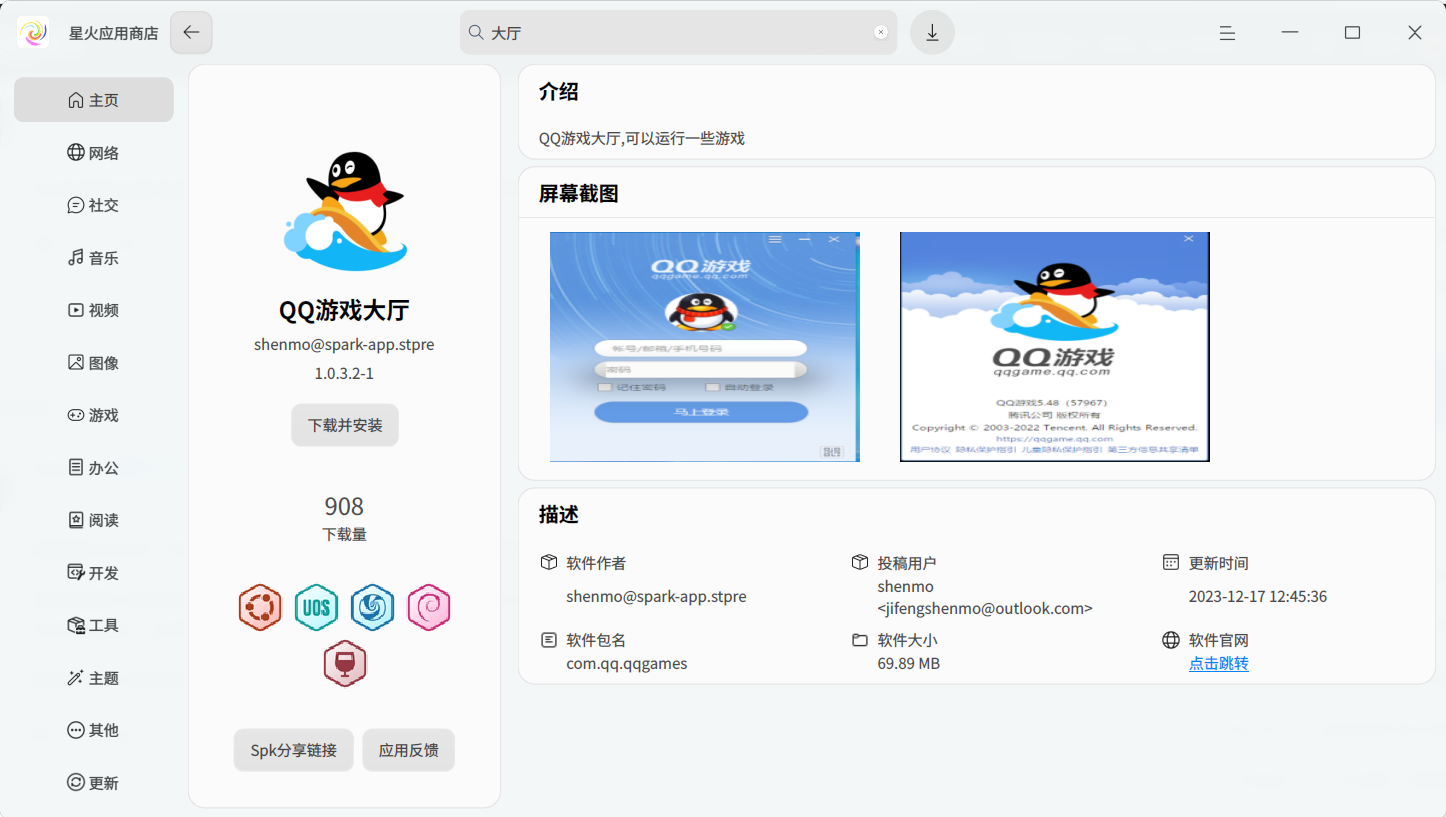Focus the search box containing 大厅
Screen dimensions: 1446x817
coord(678,32)
